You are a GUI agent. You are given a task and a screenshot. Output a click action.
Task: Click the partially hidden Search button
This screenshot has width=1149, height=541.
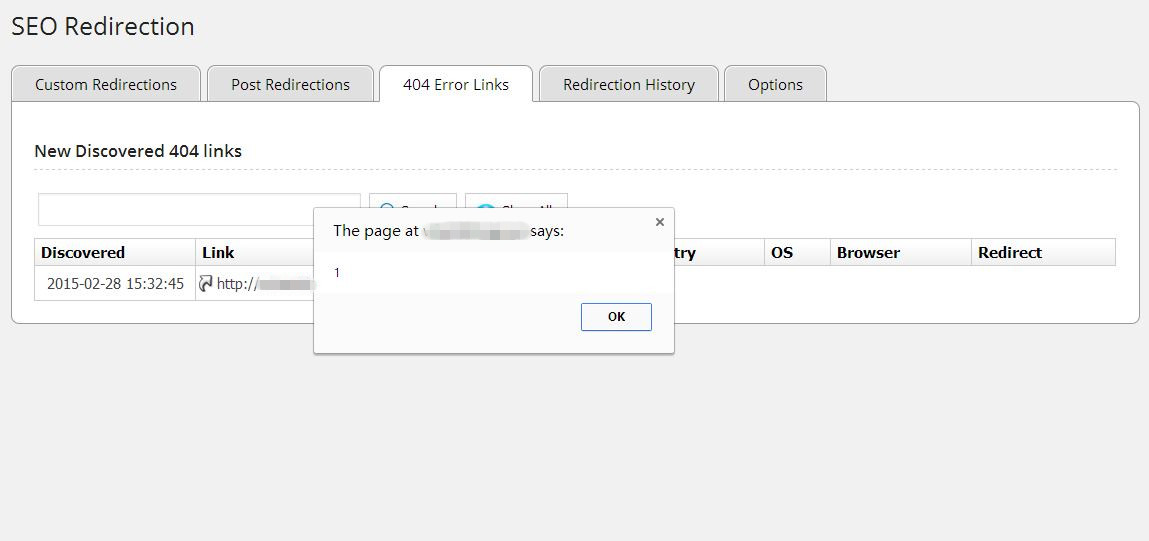(x=413, y=201)
